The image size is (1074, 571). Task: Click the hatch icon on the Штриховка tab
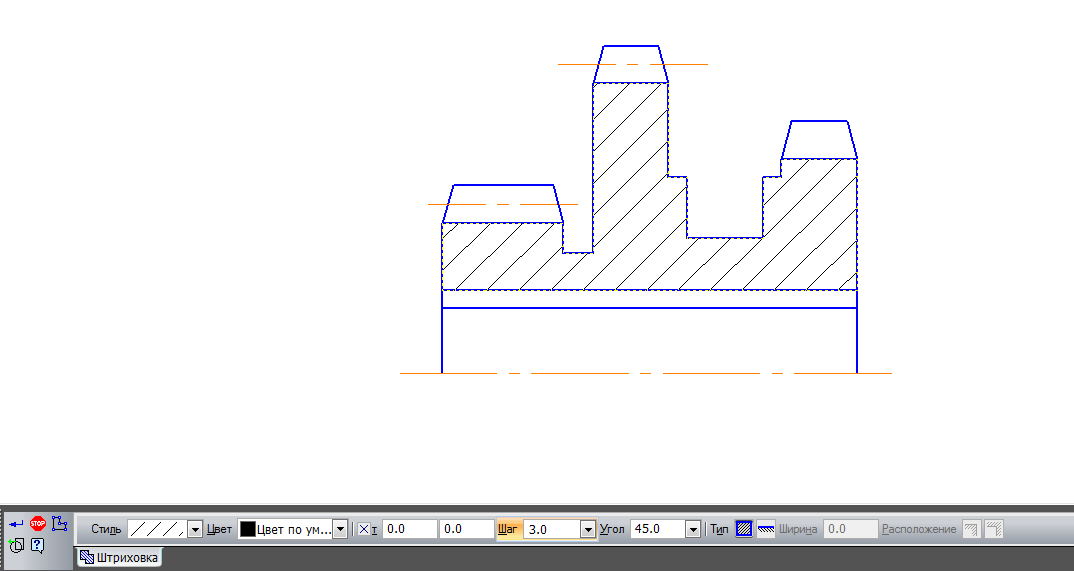coord(87,557)
